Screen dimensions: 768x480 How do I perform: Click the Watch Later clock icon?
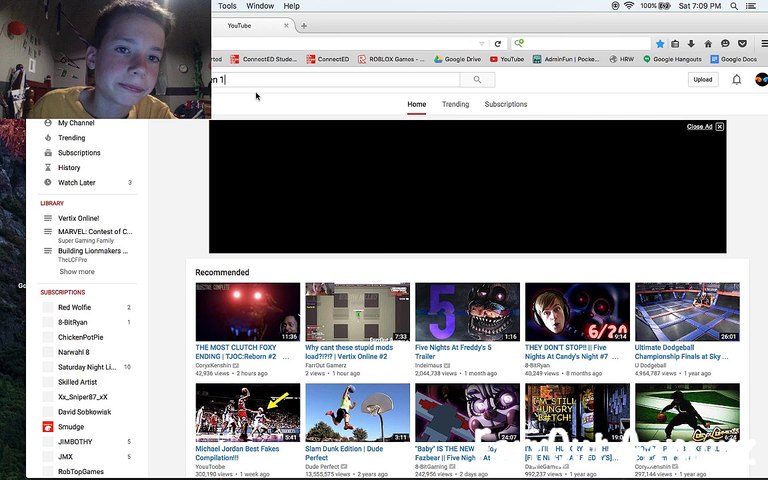[48, 182]
